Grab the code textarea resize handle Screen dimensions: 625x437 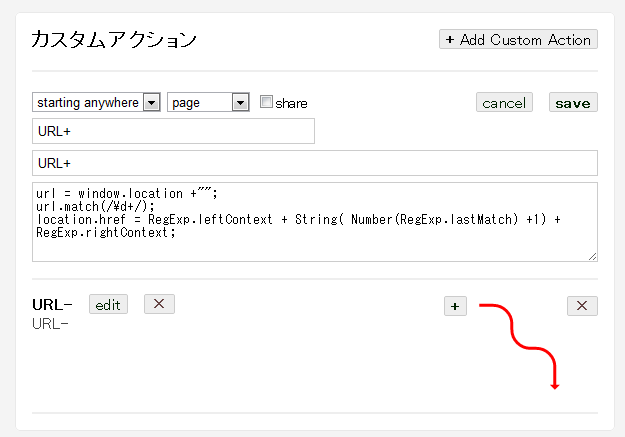(592, 256)
